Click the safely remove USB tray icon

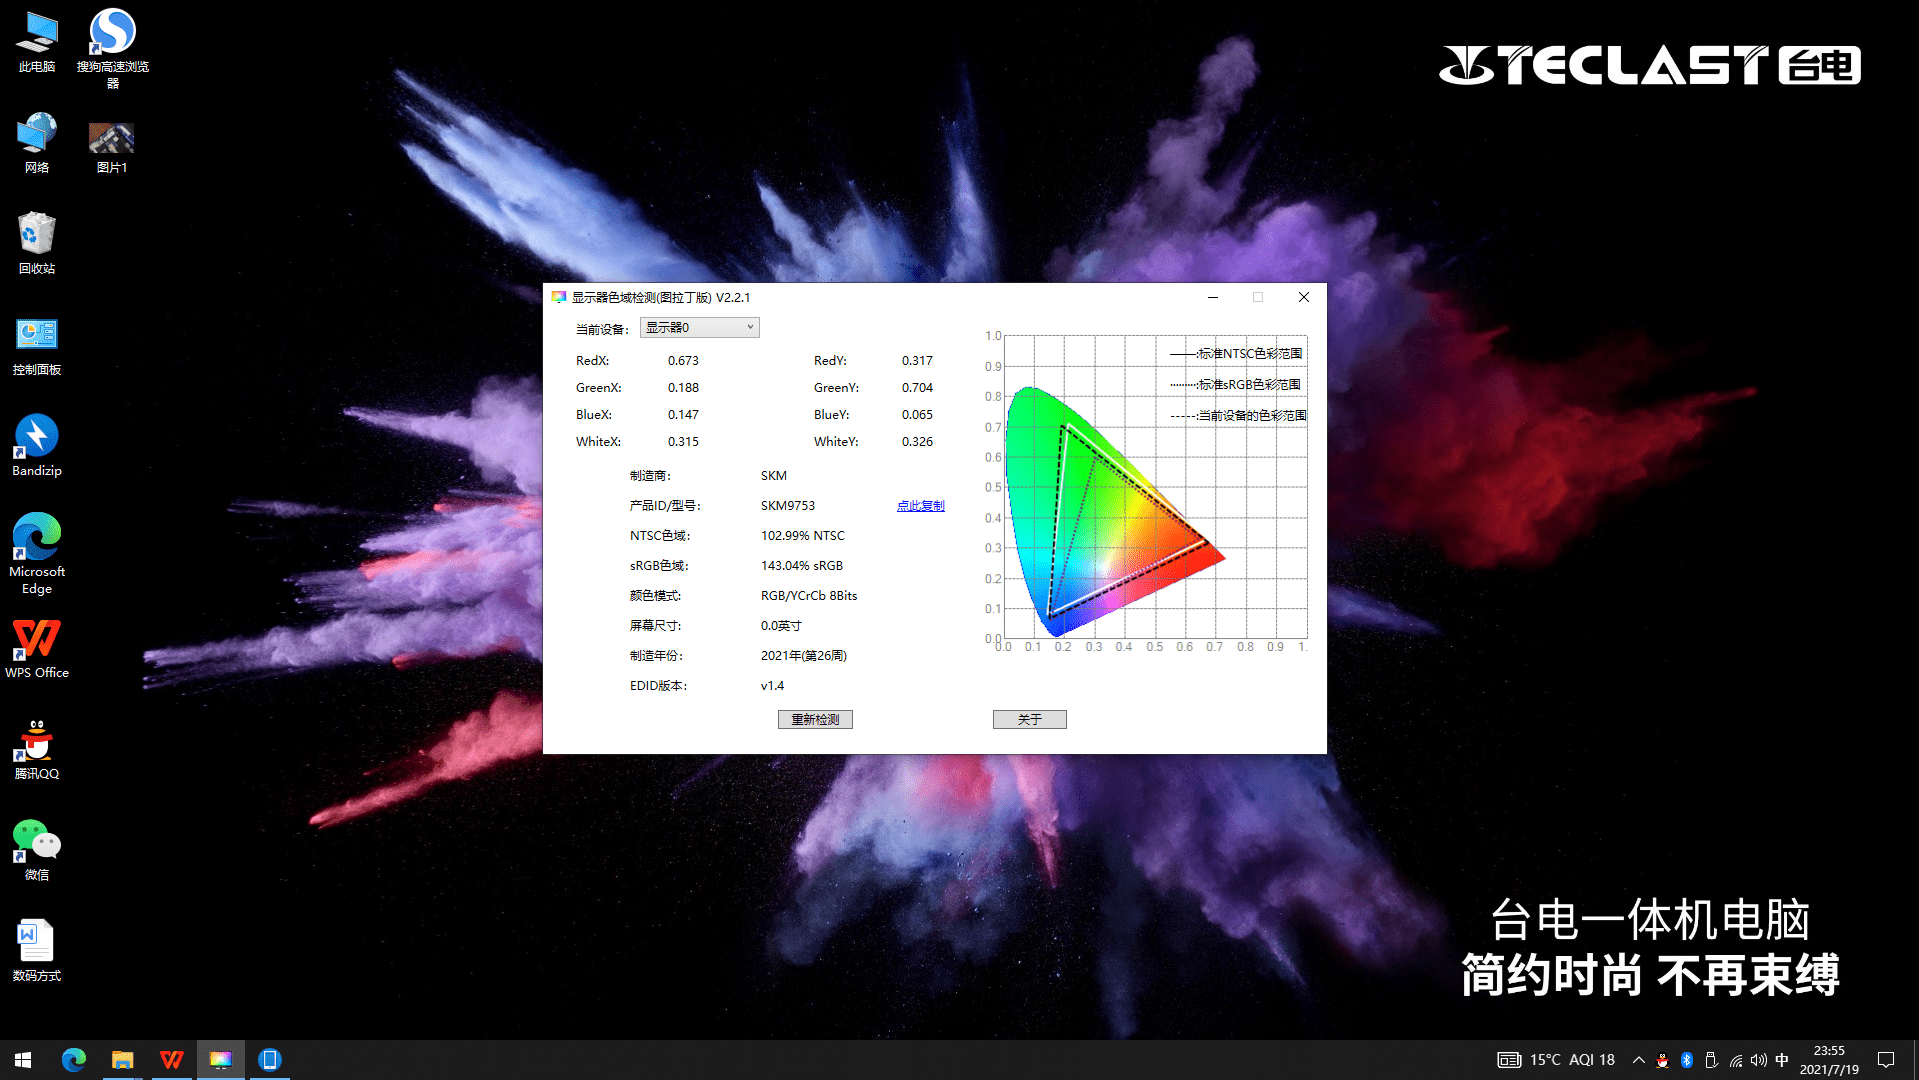(1711, 1060)
